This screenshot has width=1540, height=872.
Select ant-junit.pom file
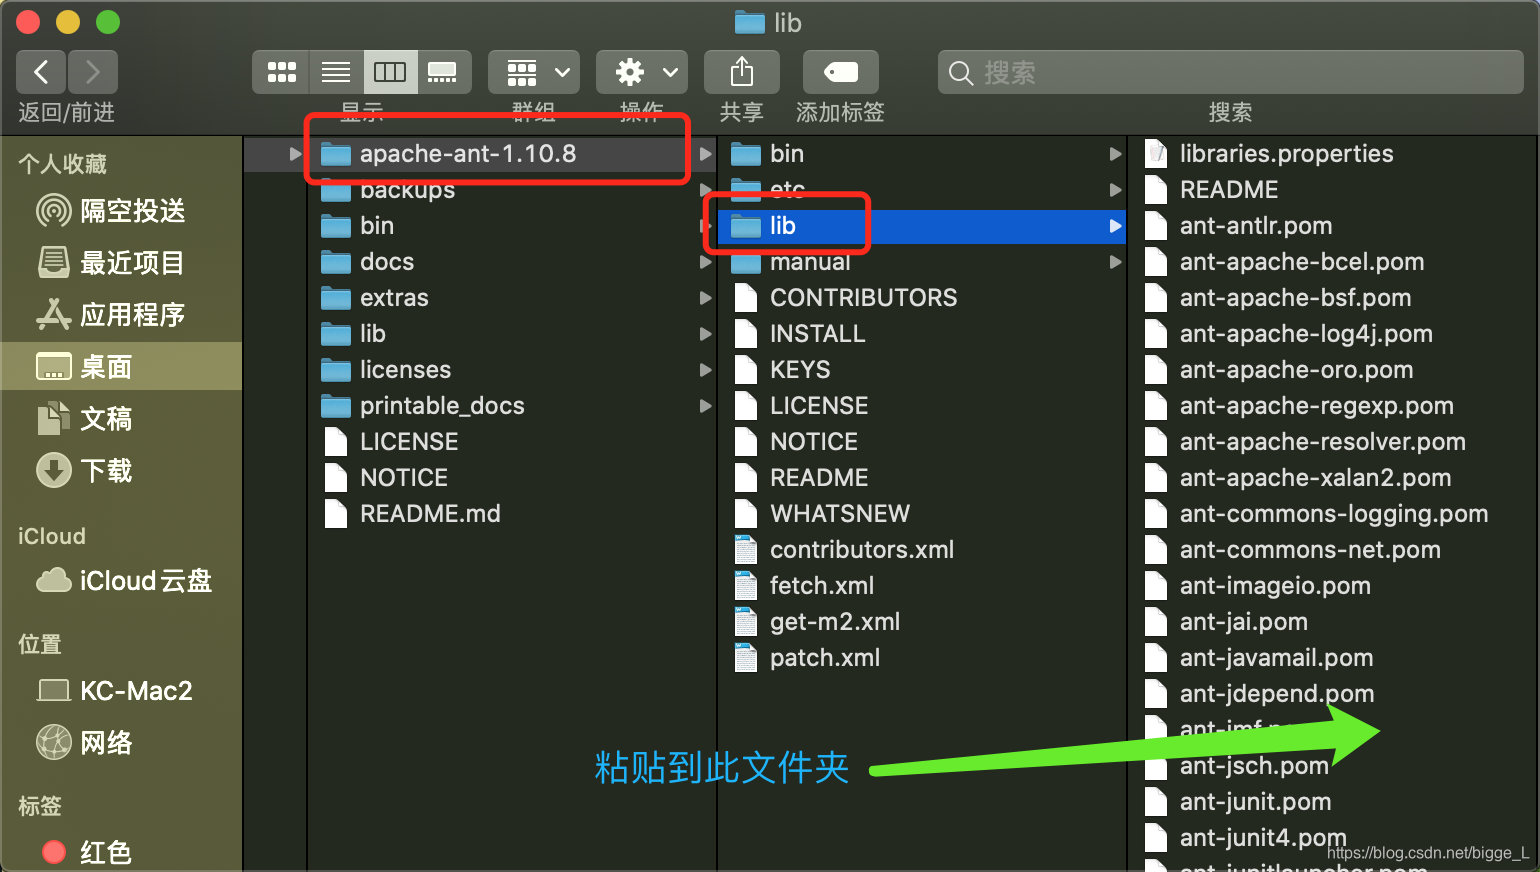click(1333, 802)
